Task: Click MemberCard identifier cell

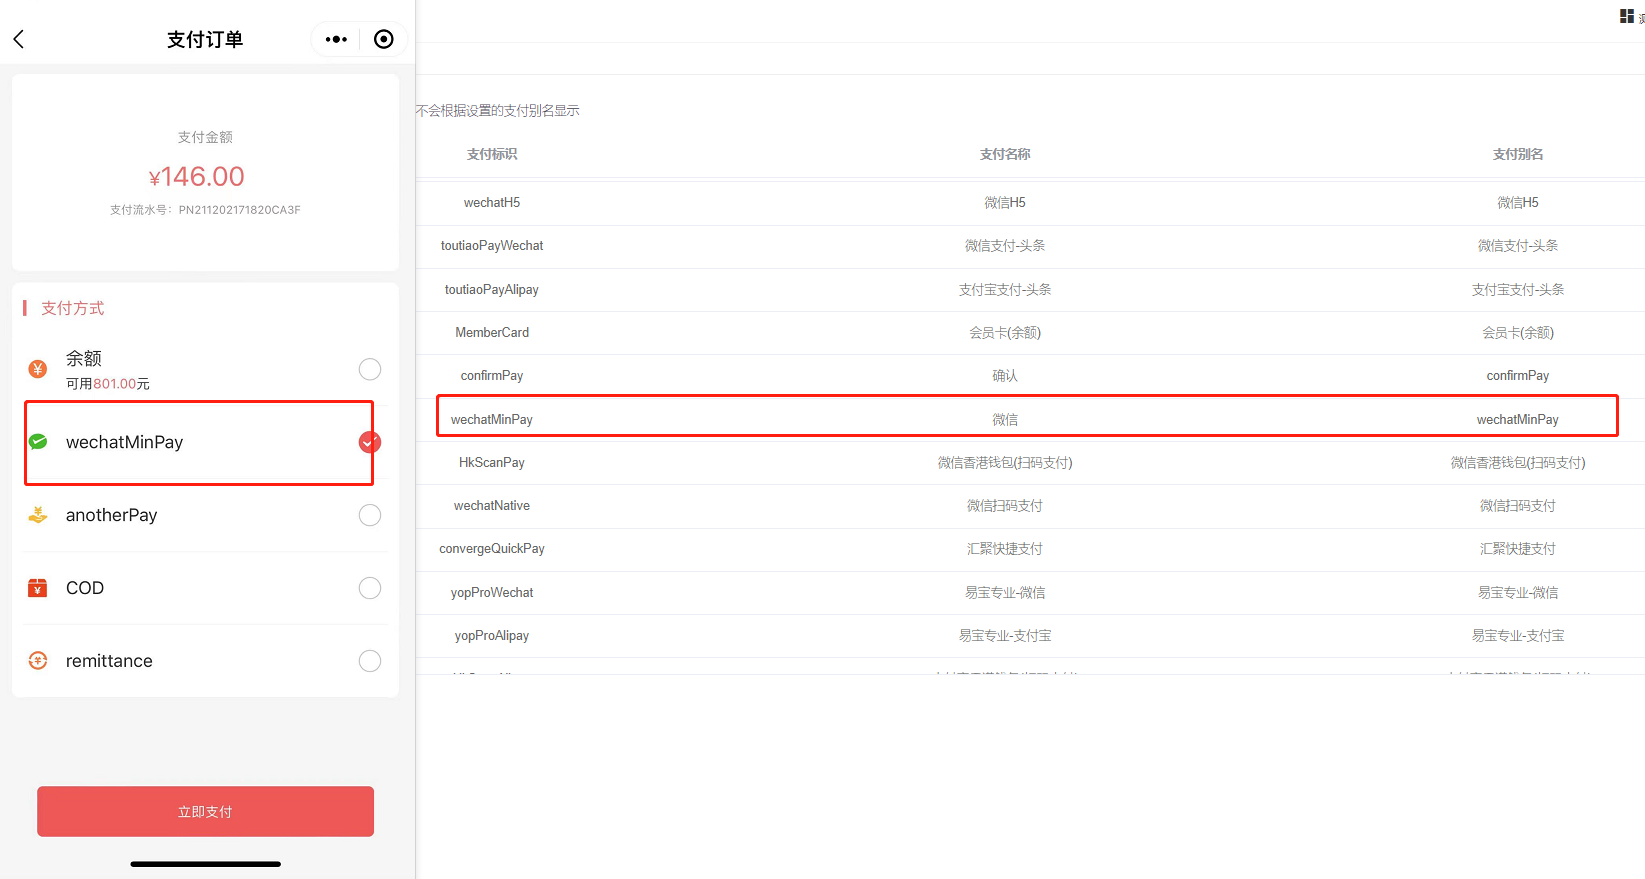Action: pos(492,333)
